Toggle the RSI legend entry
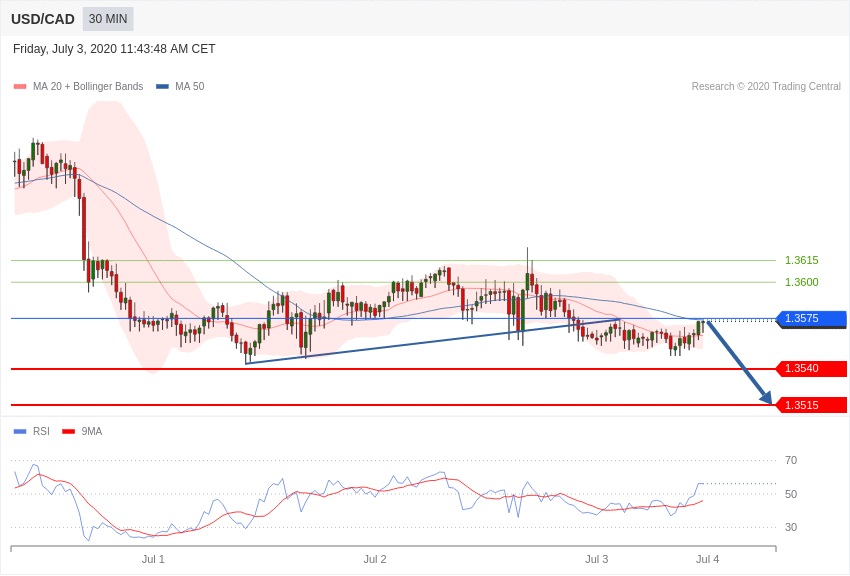 pos(41,432)
